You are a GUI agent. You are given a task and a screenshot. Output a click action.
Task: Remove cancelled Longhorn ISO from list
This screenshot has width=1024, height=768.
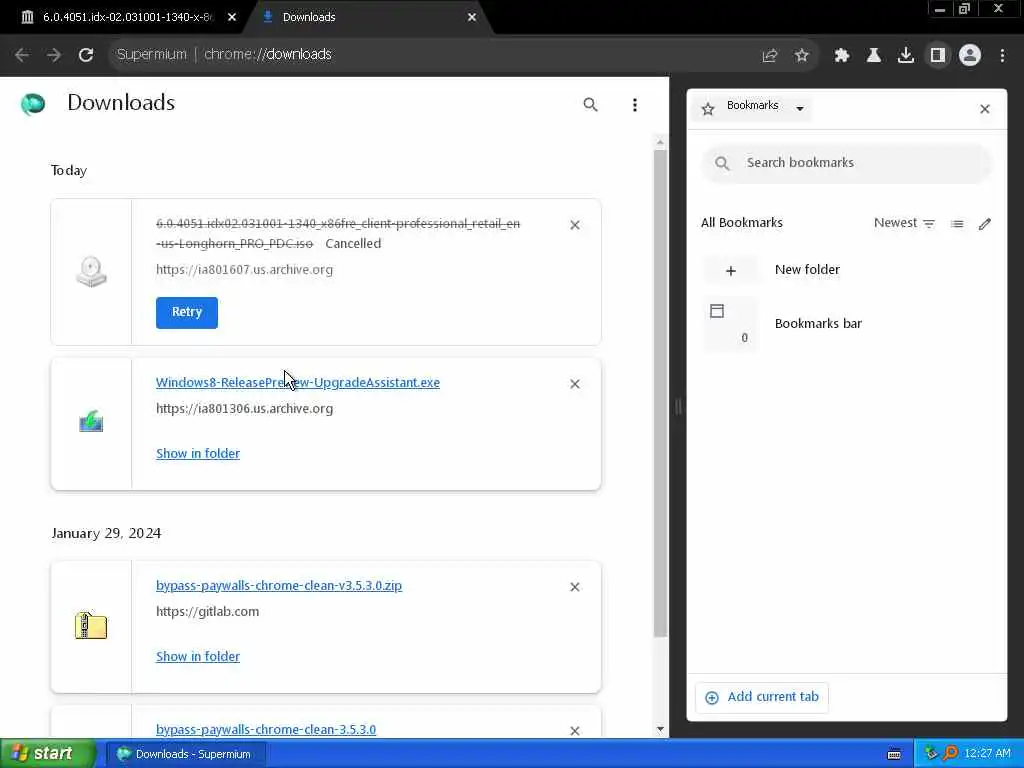coord(575,225)
